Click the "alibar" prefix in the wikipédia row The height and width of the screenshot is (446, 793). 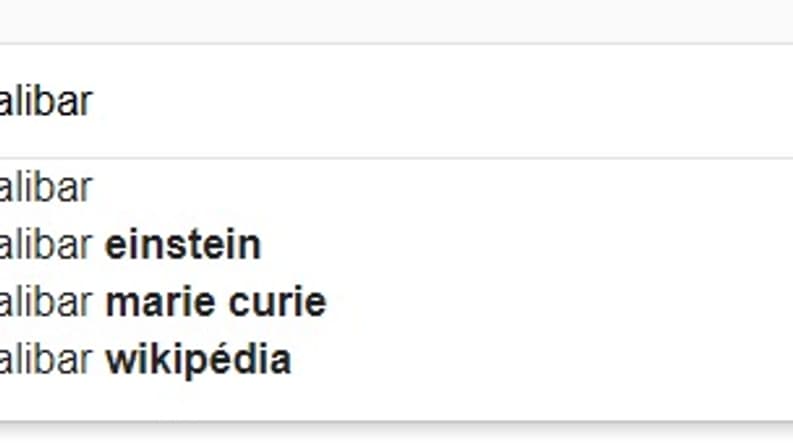point(46,360)
